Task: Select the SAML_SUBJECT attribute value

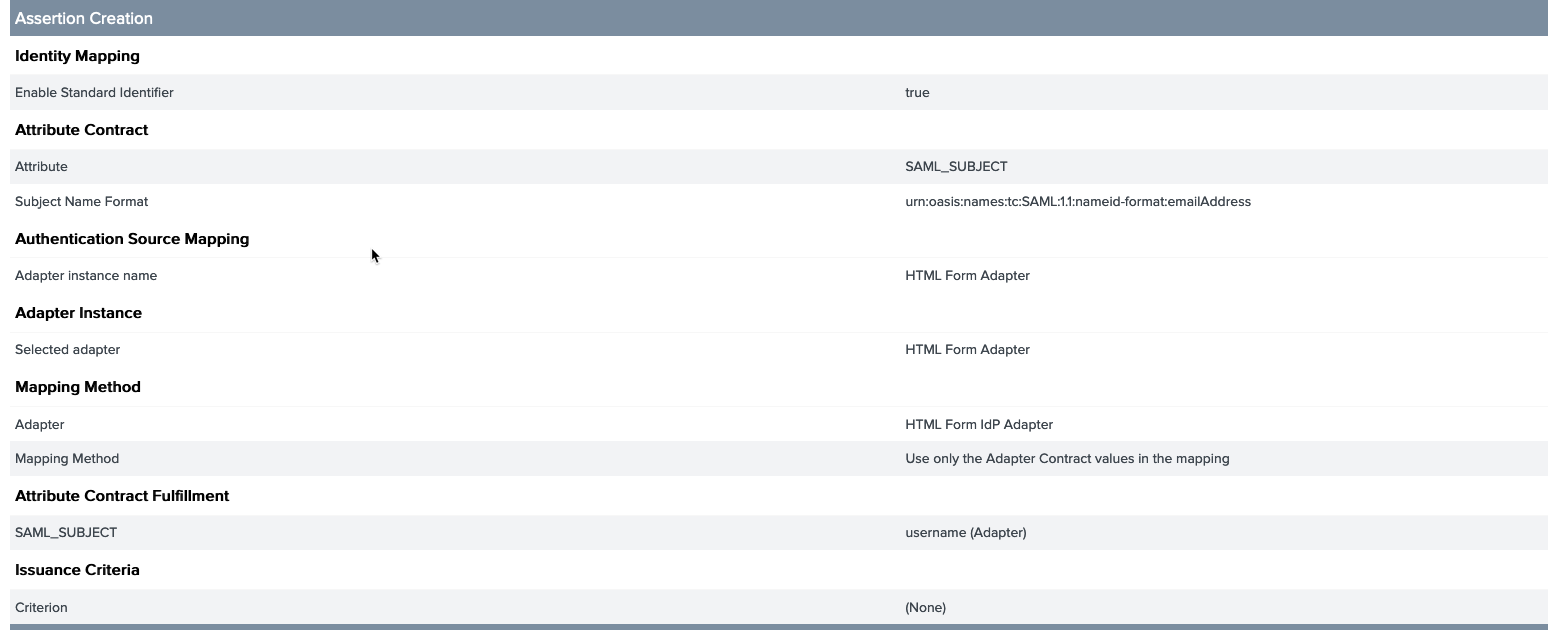Action: coord(955,166)
